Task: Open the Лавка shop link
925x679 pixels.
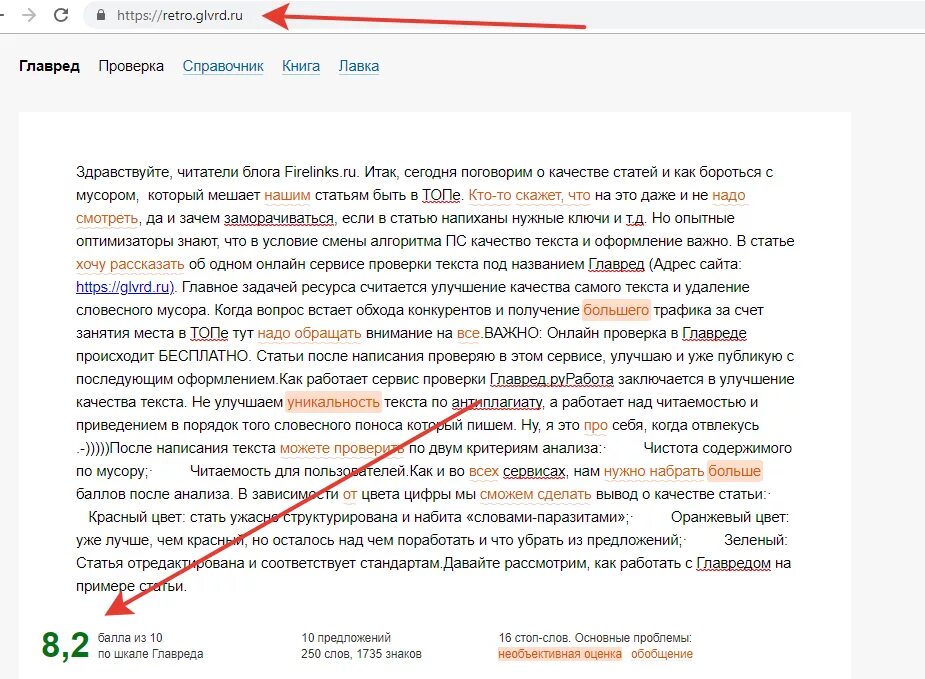Action: coord(359,65)
